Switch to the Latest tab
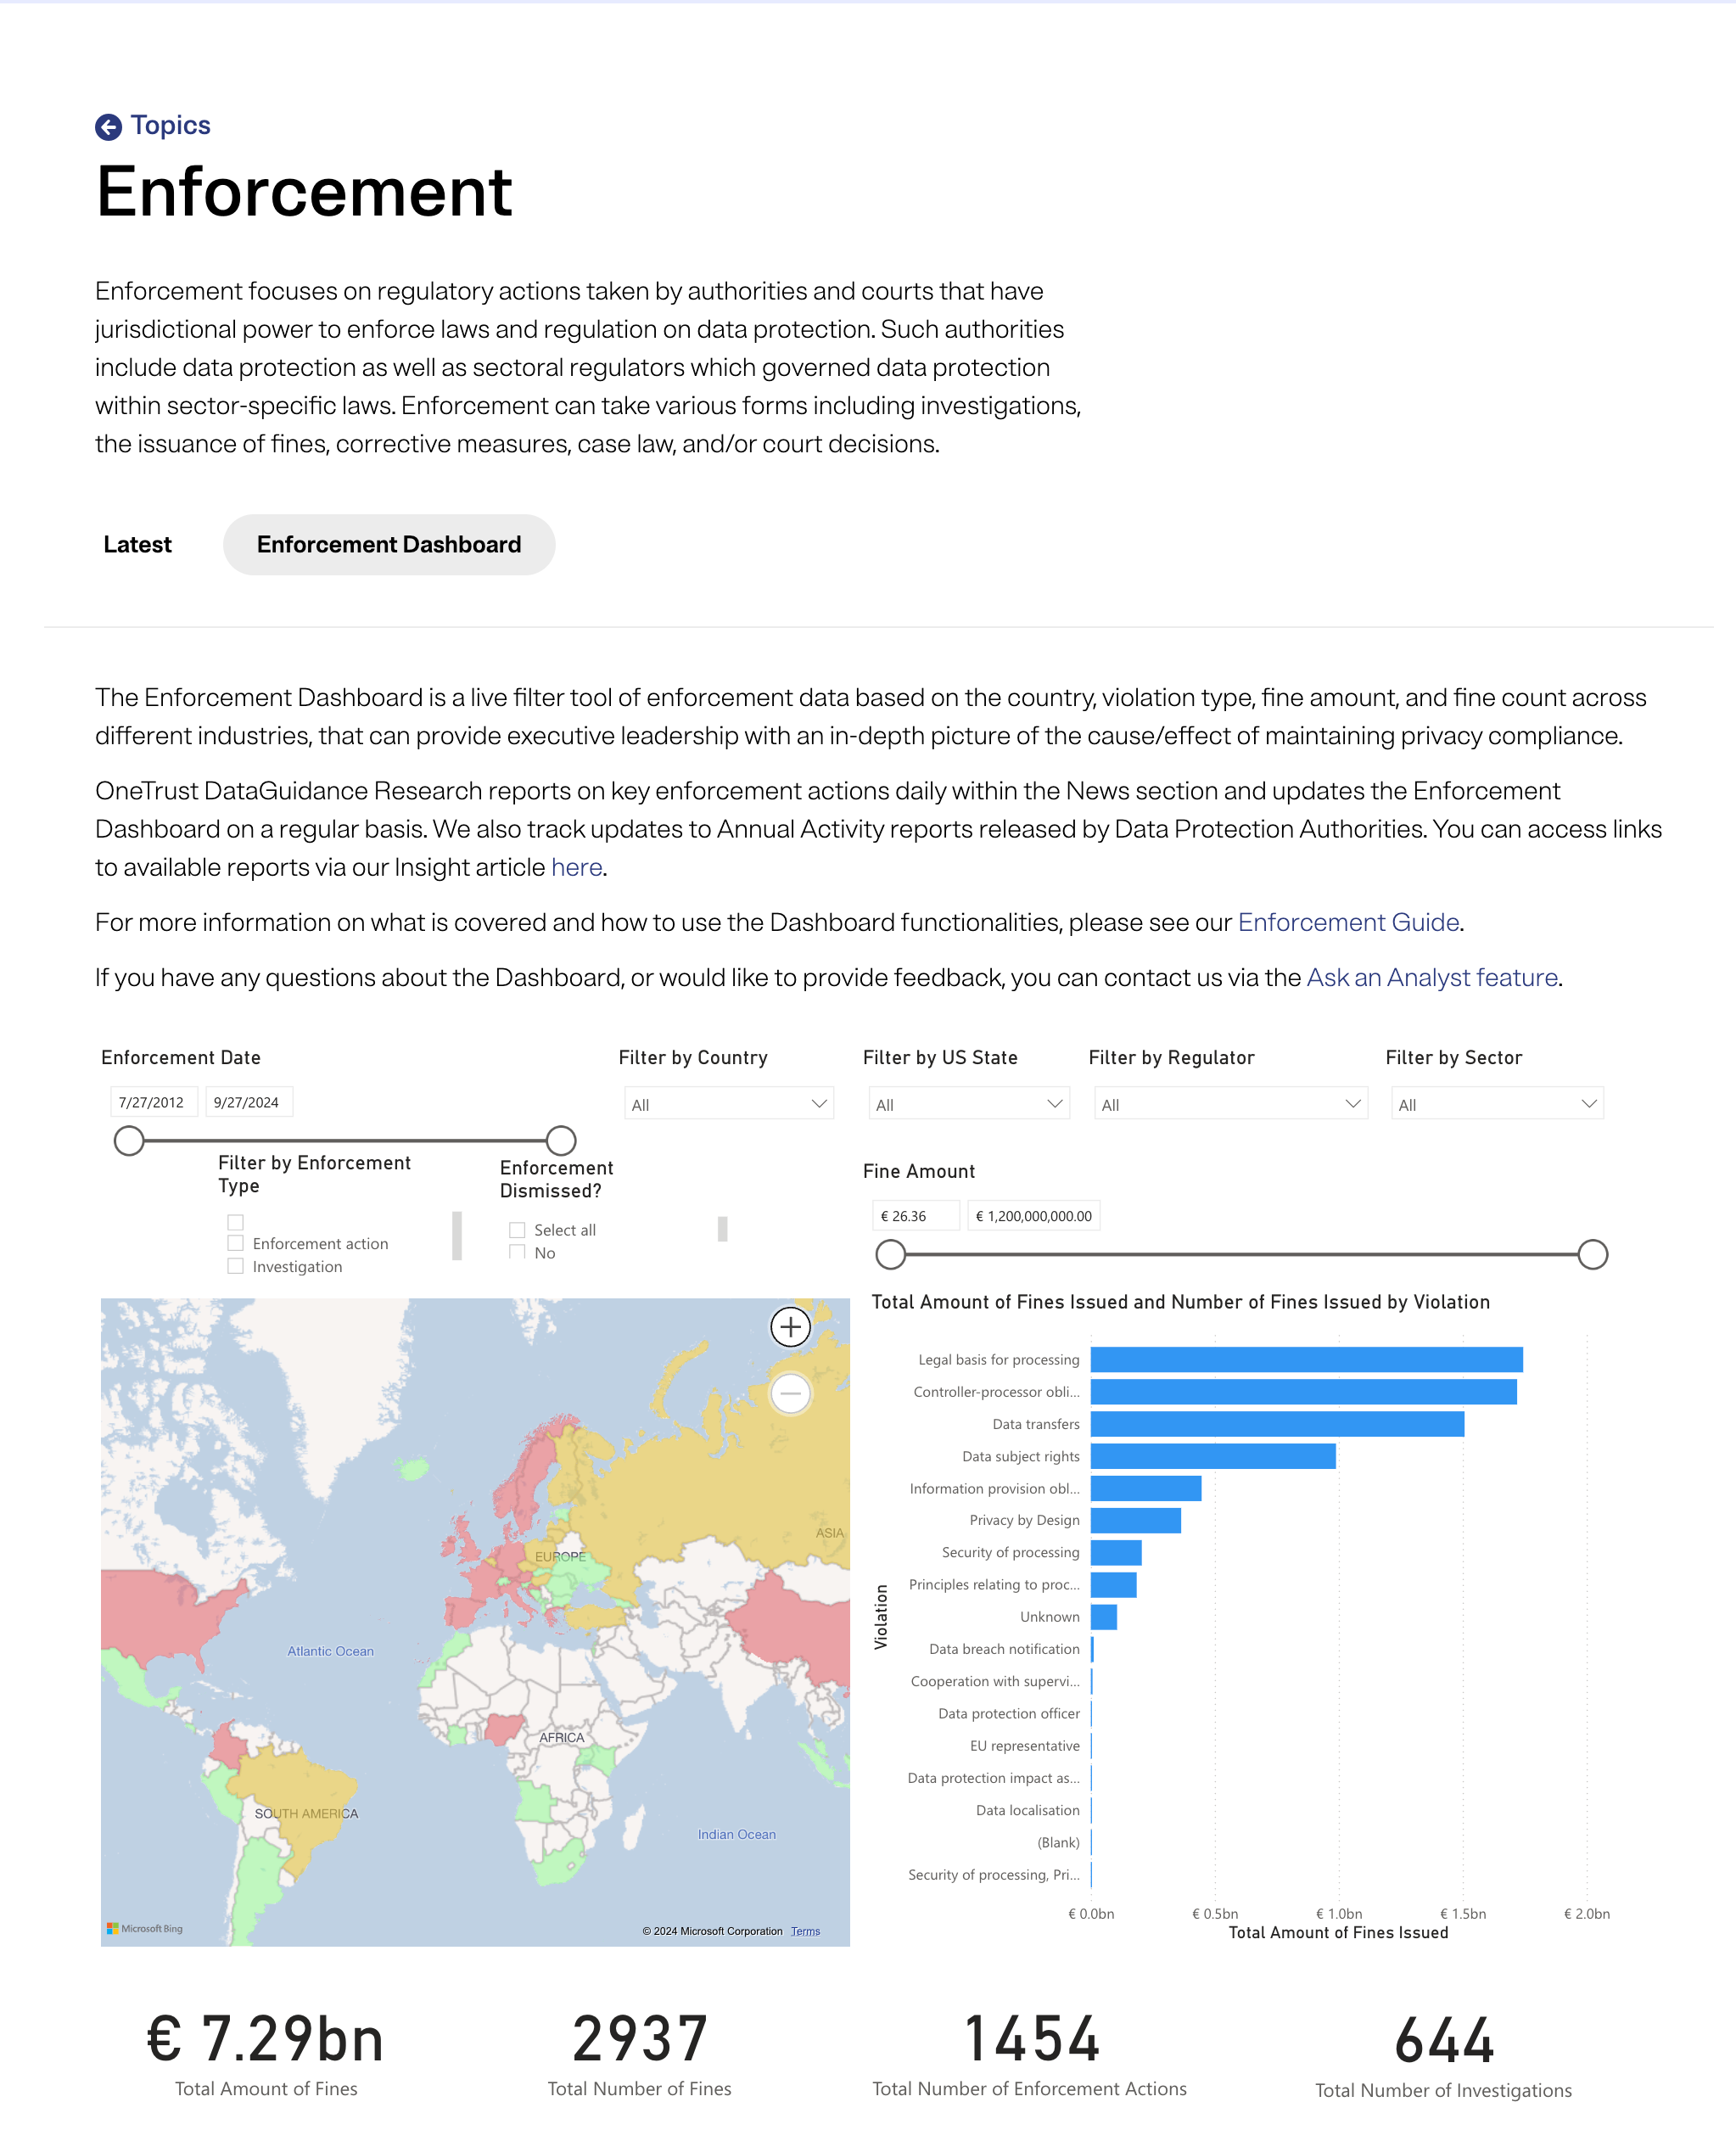 pyautogui.click(x=137, y=544)
